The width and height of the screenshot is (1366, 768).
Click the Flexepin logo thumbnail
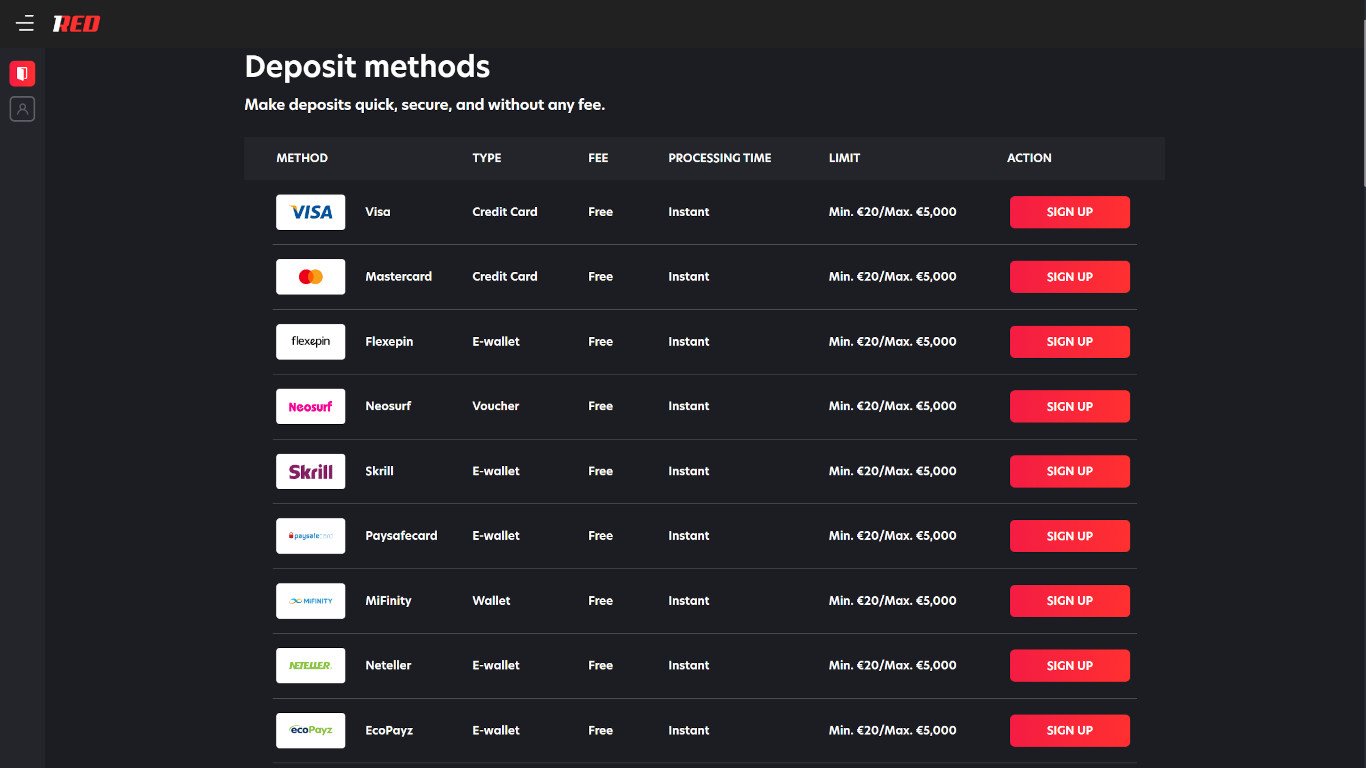pyautogui.click(x=311, y=342)
